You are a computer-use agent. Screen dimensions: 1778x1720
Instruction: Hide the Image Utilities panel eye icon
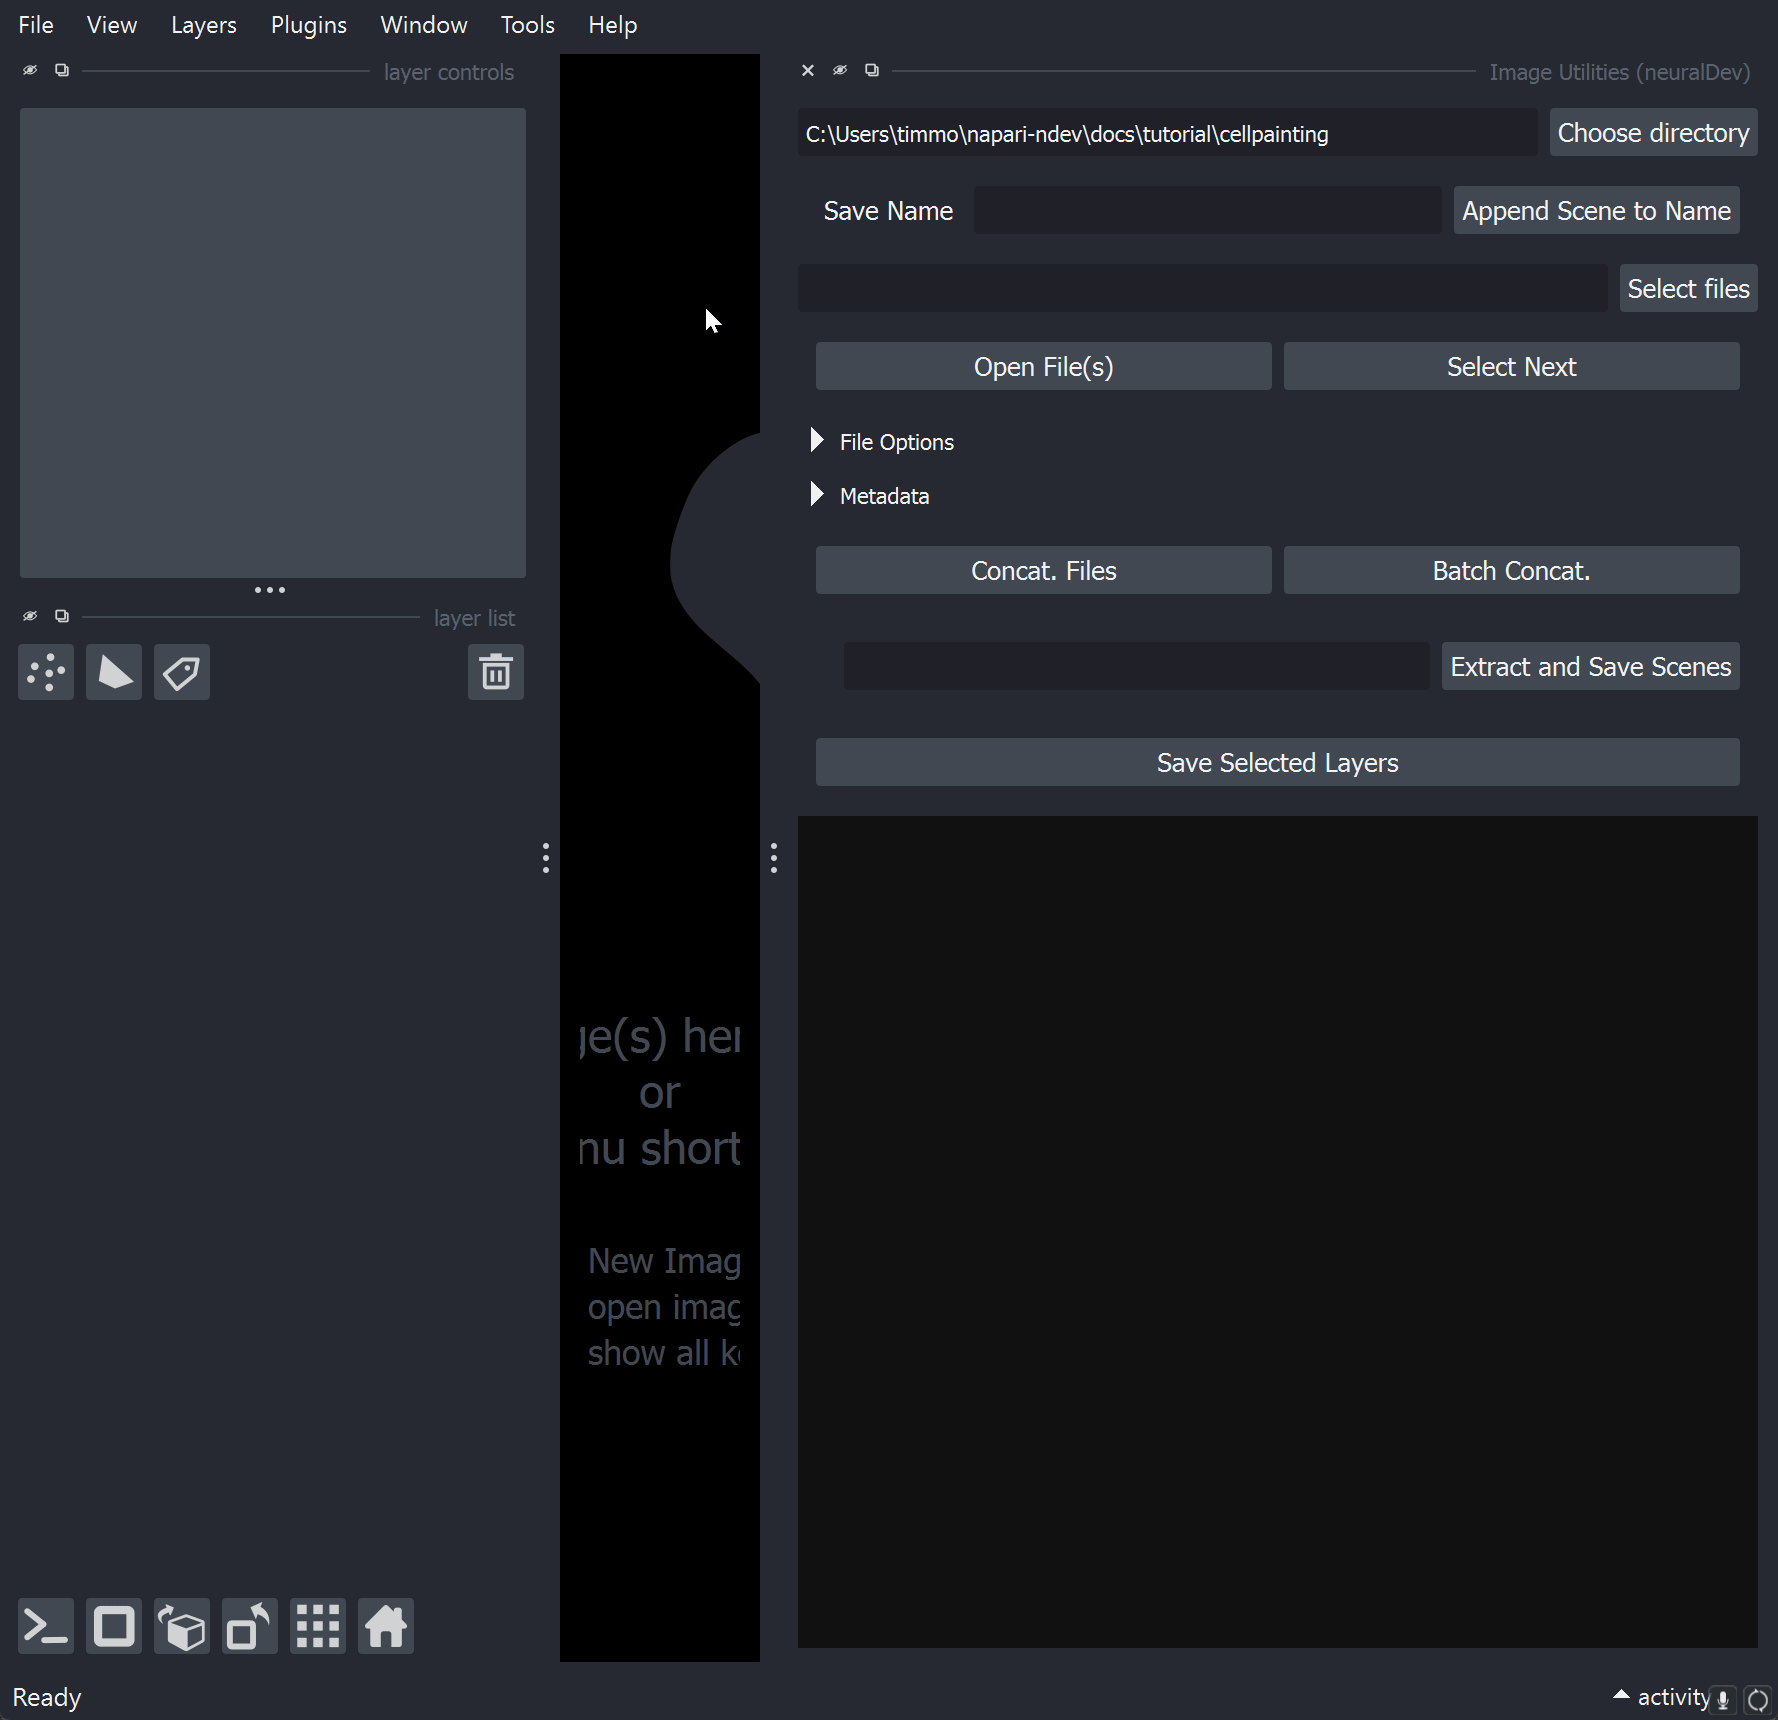(x=840, y=70)
